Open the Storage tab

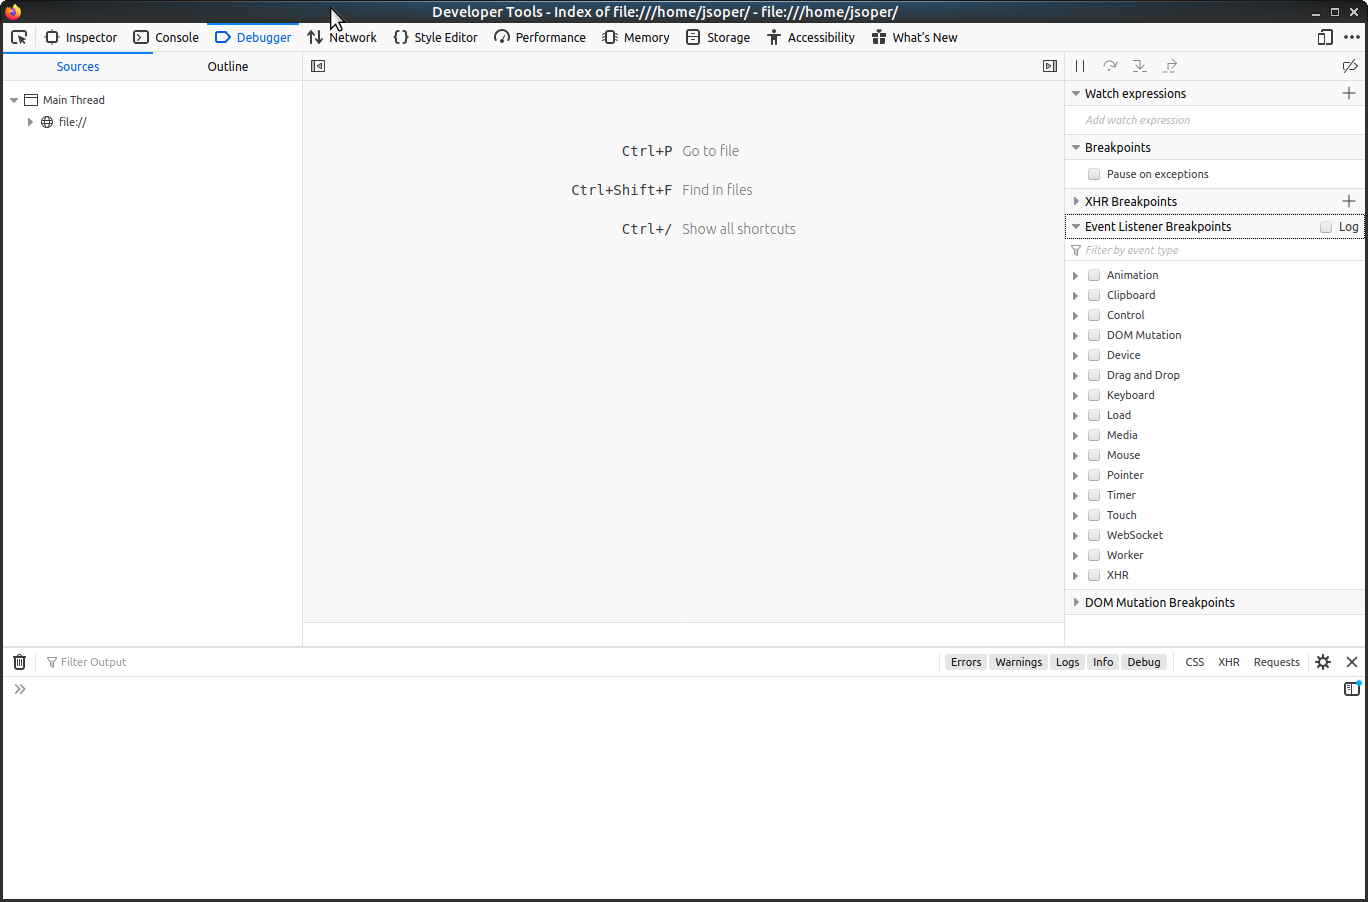pos(718,37)
